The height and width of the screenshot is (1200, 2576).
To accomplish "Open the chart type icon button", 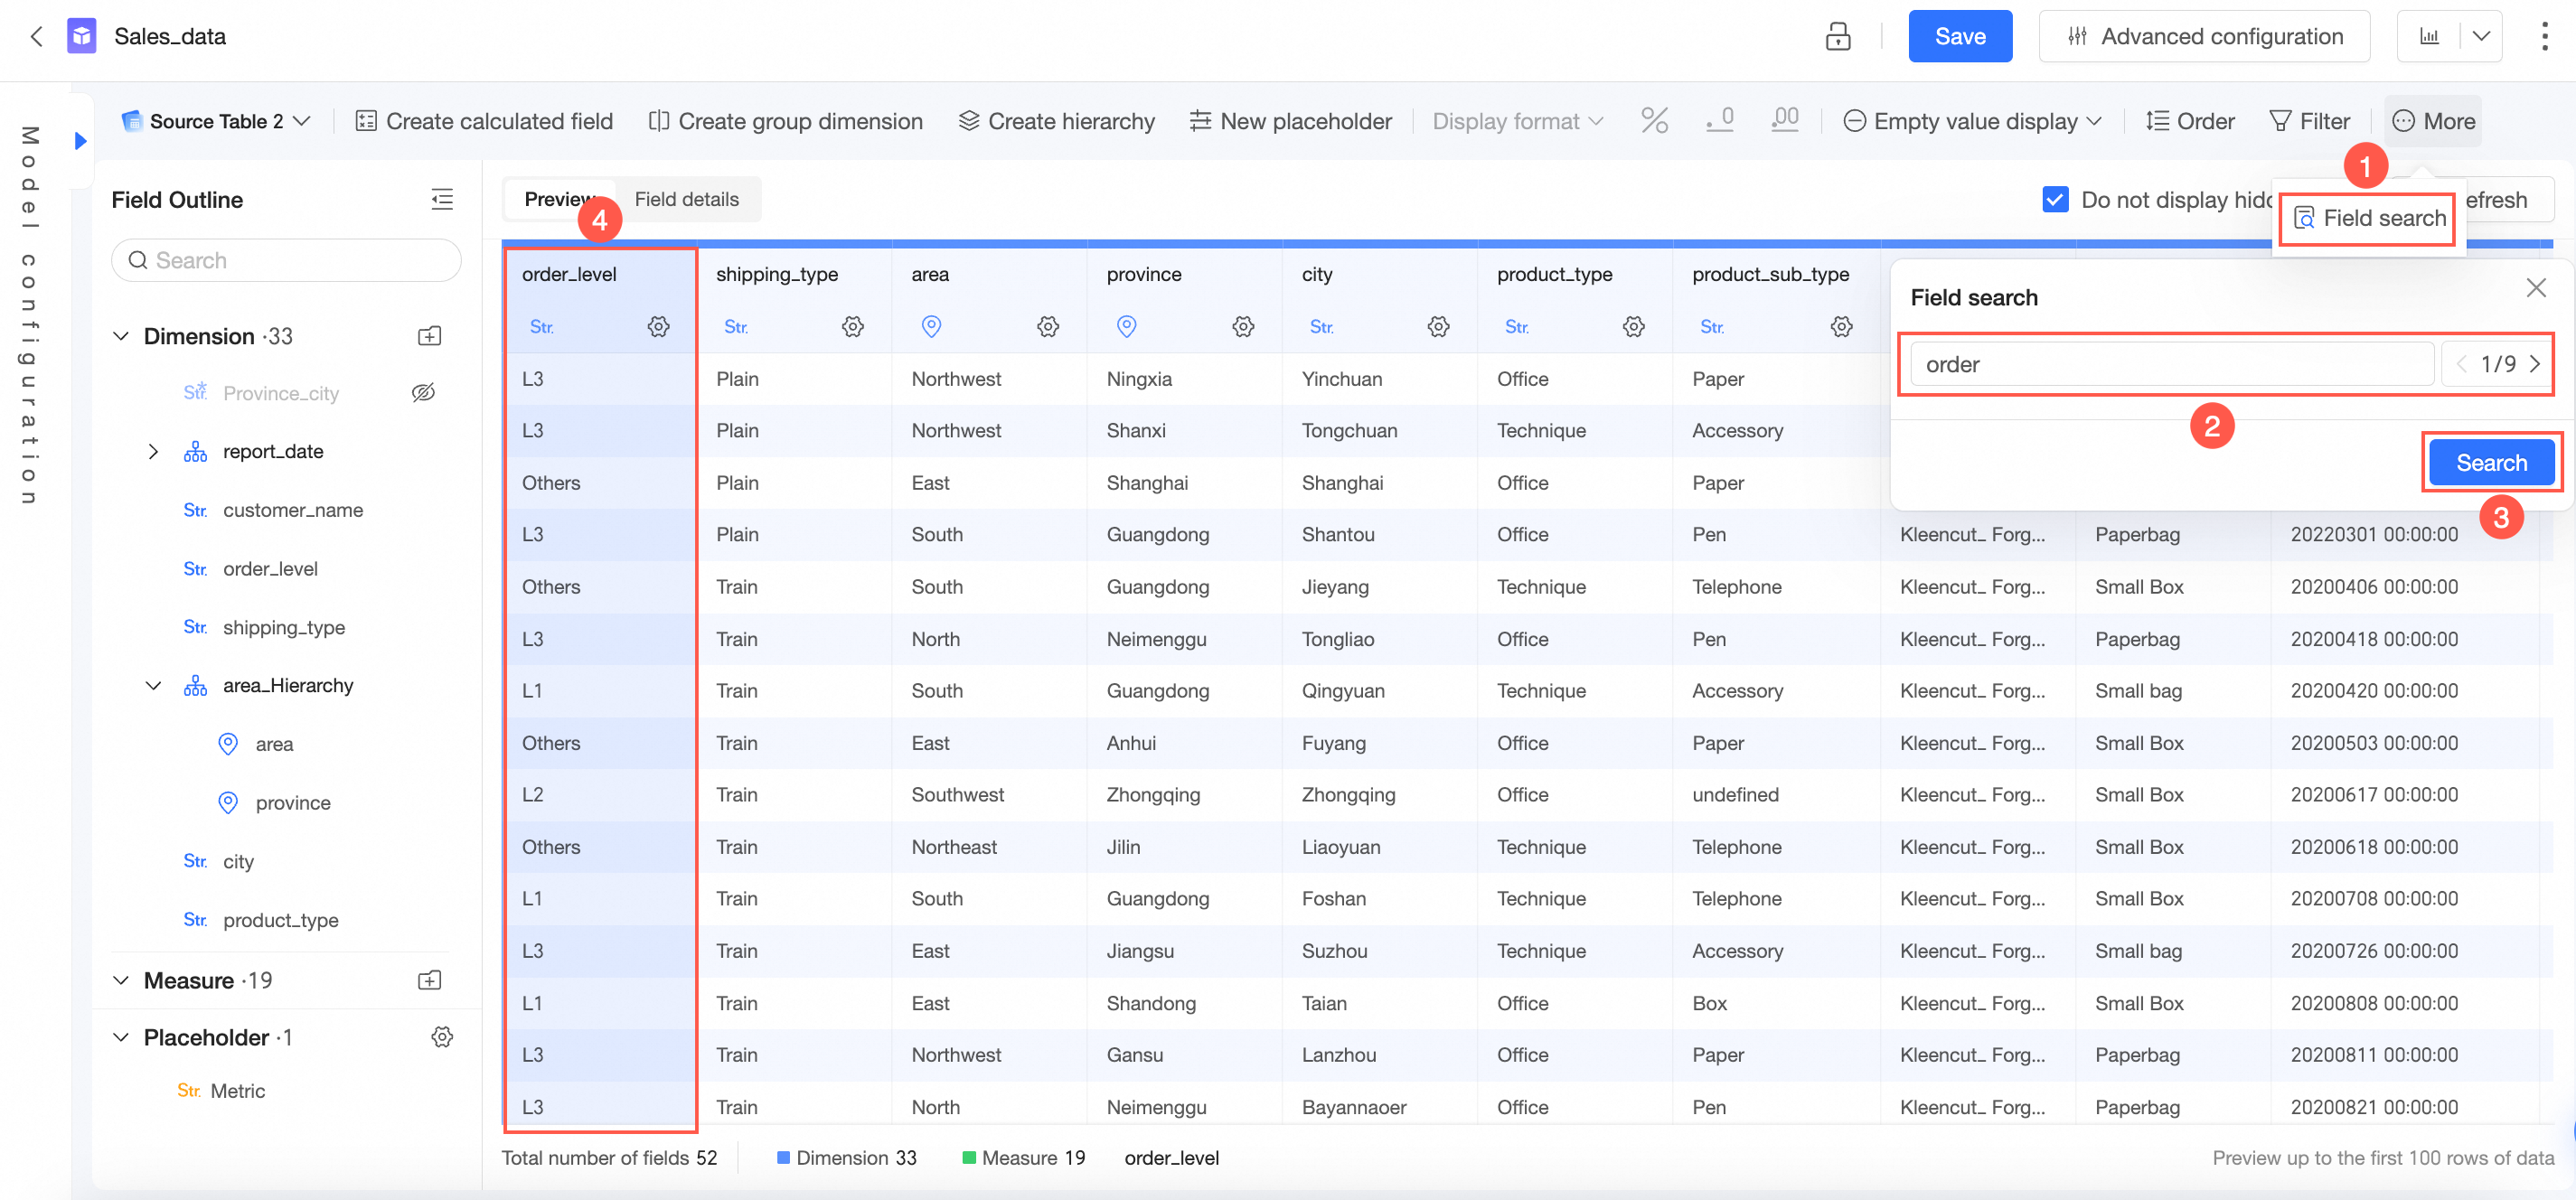I will 2429,37.
